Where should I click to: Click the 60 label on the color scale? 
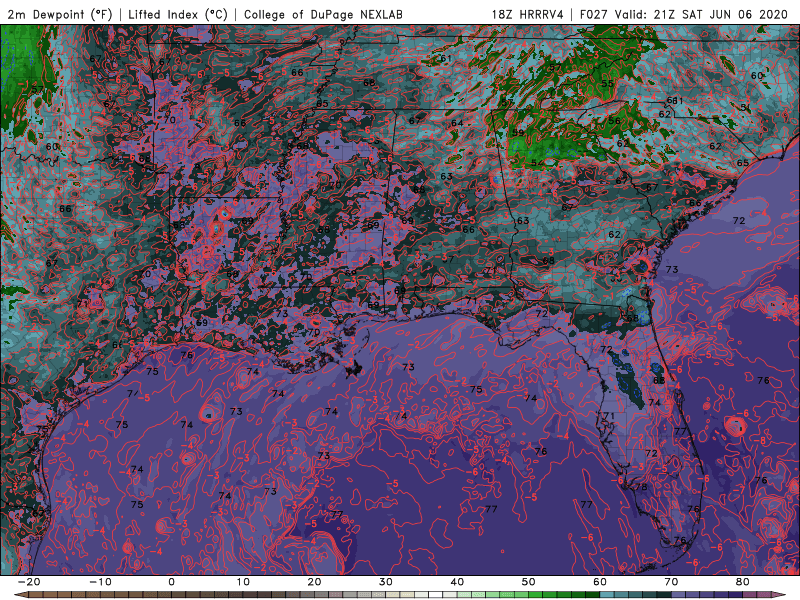tap(600, 582)
